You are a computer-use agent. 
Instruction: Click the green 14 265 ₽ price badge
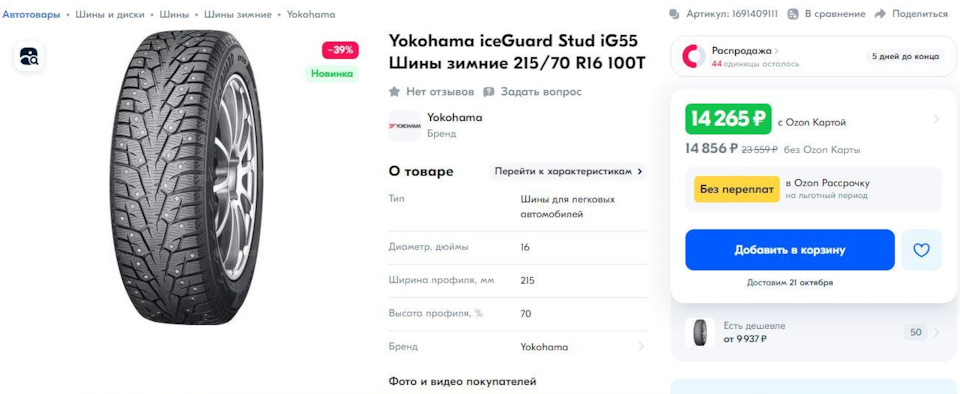click(x=728, y=119)
